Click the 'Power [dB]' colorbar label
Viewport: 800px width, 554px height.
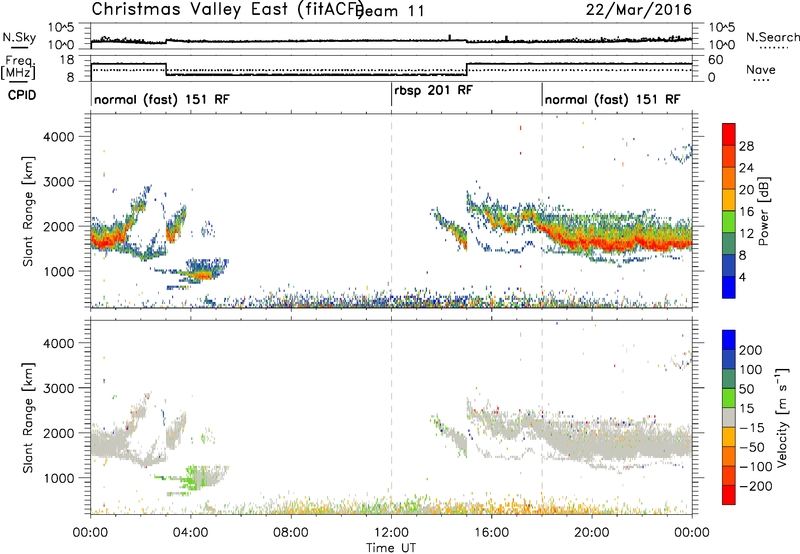pyautogui.click(x=763, y=211)
